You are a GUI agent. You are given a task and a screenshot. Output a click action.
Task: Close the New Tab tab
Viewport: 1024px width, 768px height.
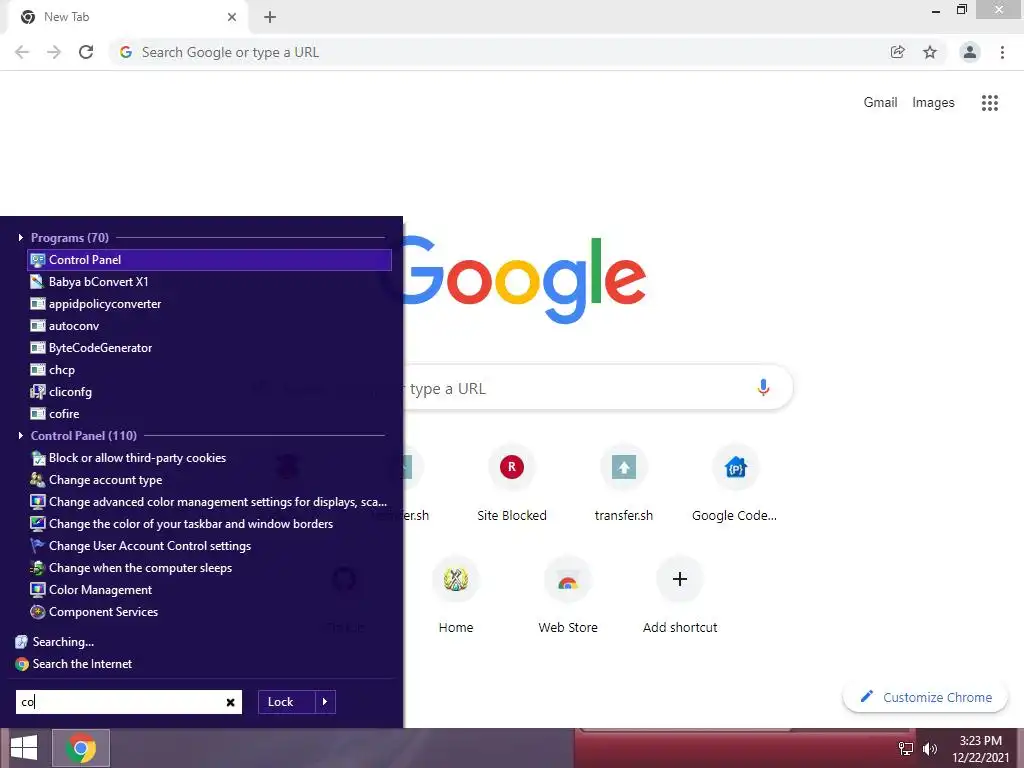tap(232, 17)
